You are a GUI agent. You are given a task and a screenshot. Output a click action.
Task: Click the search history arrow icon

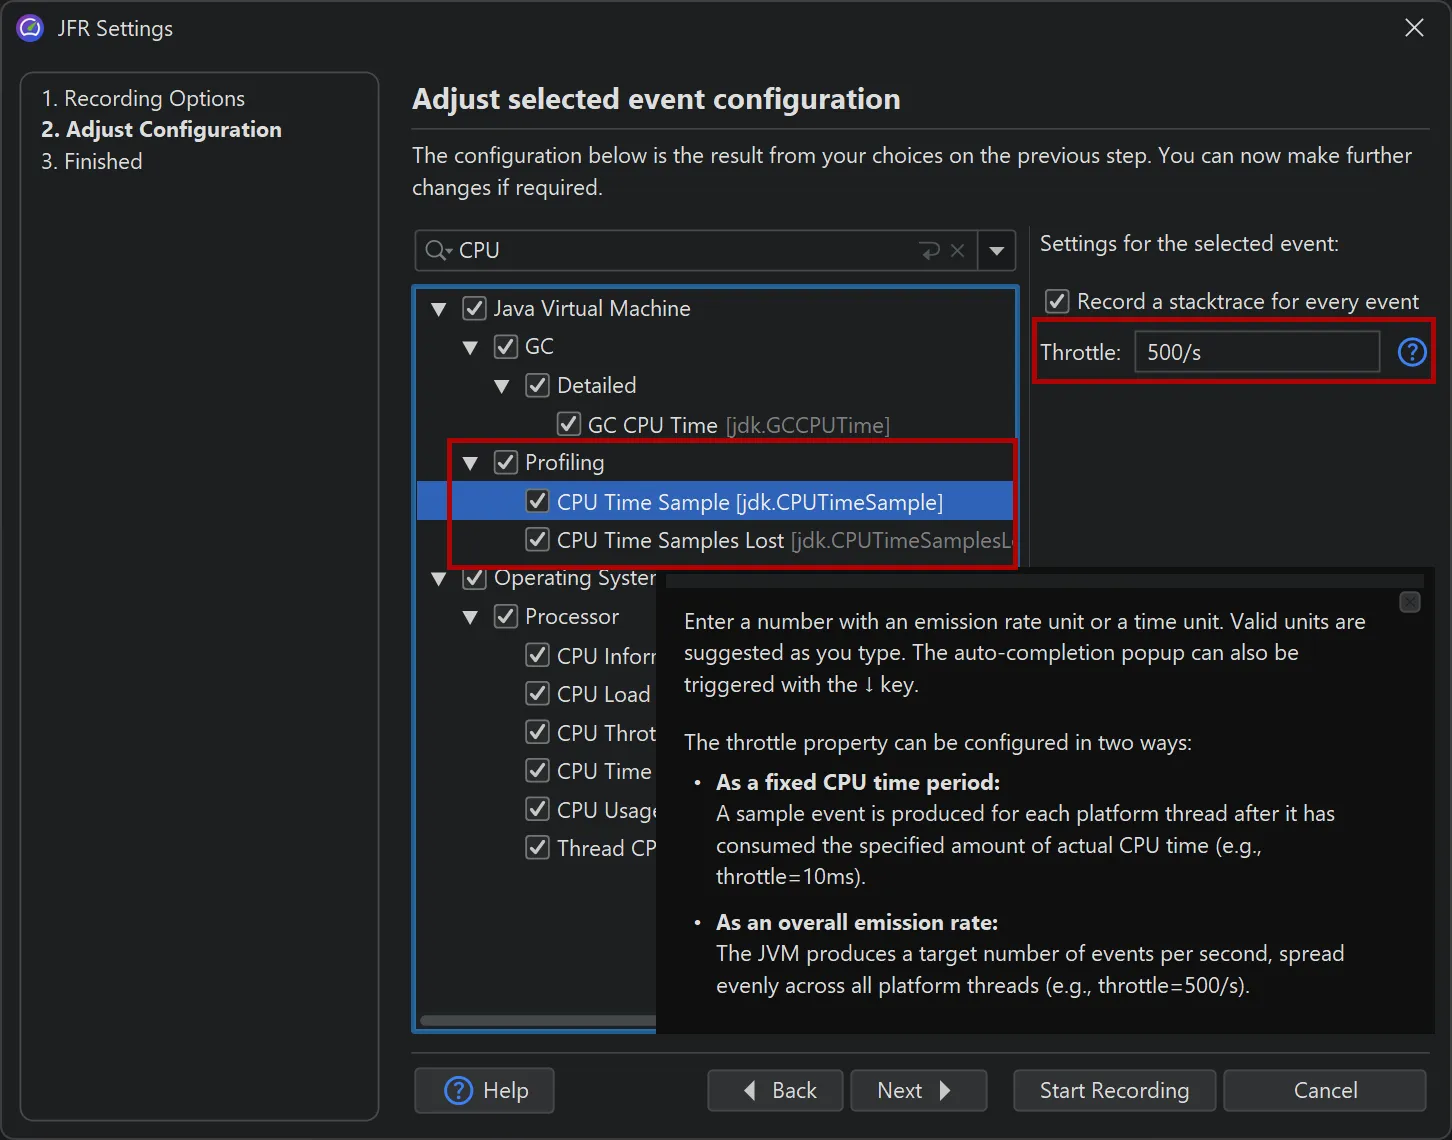930,251
